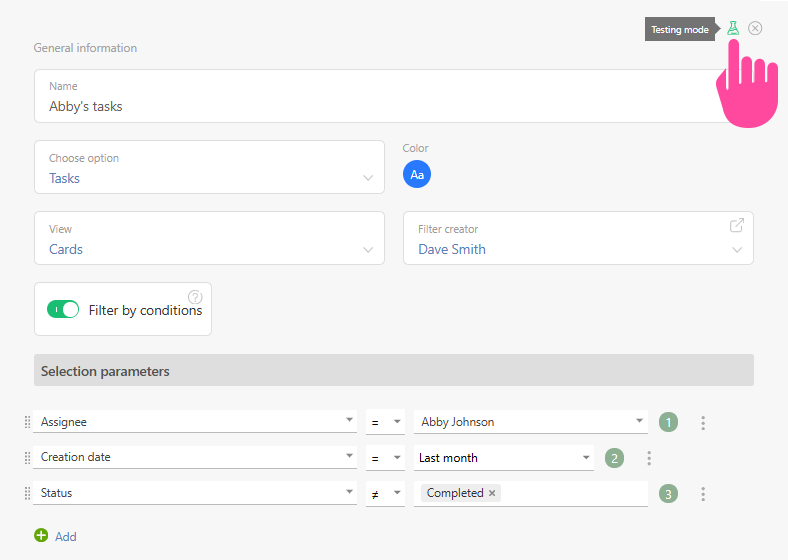Click the green plus Add icon
The height and width of the screenshot is (560, 788).
coord(41,536)
